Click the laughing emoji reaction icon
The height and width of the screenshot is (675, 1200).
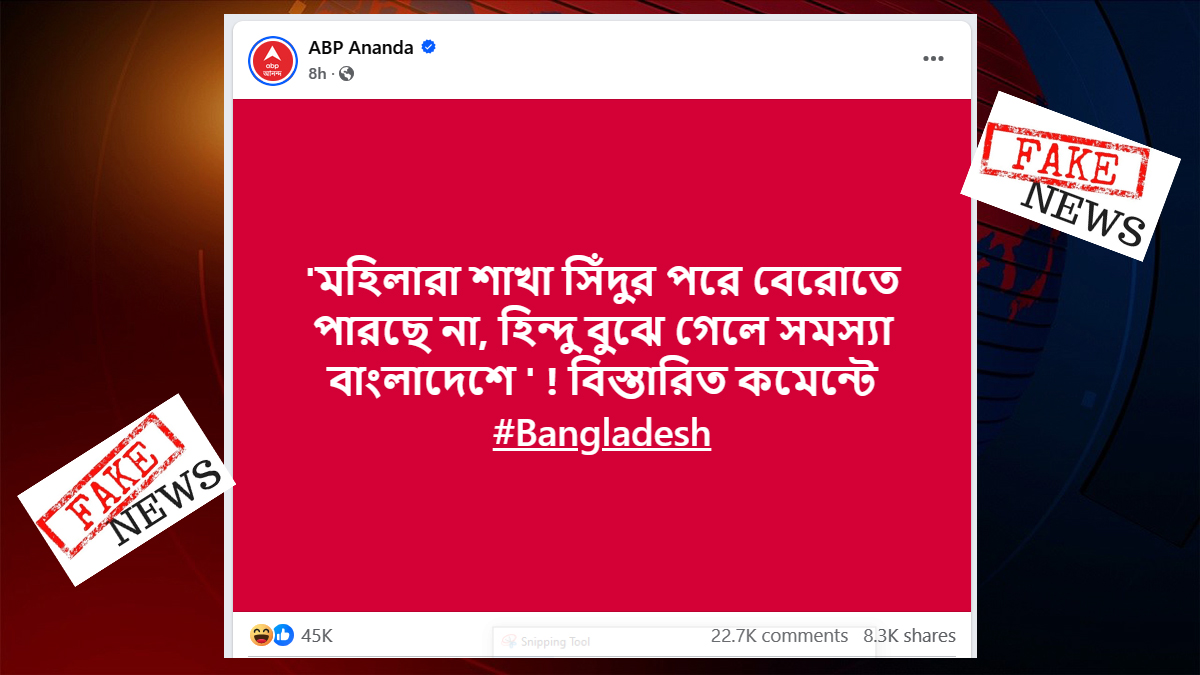[258, 635]
